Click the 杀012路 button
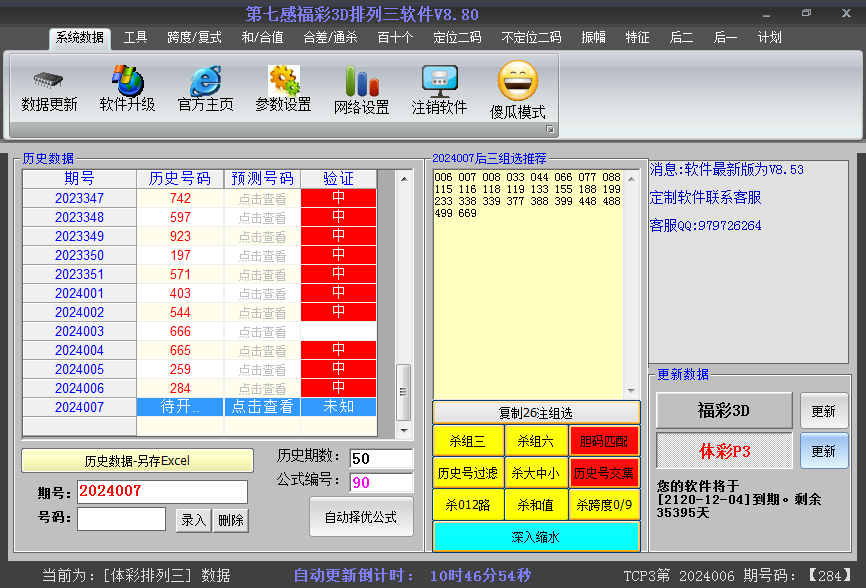This screenshot has height=588, width=866. [468, 505]
